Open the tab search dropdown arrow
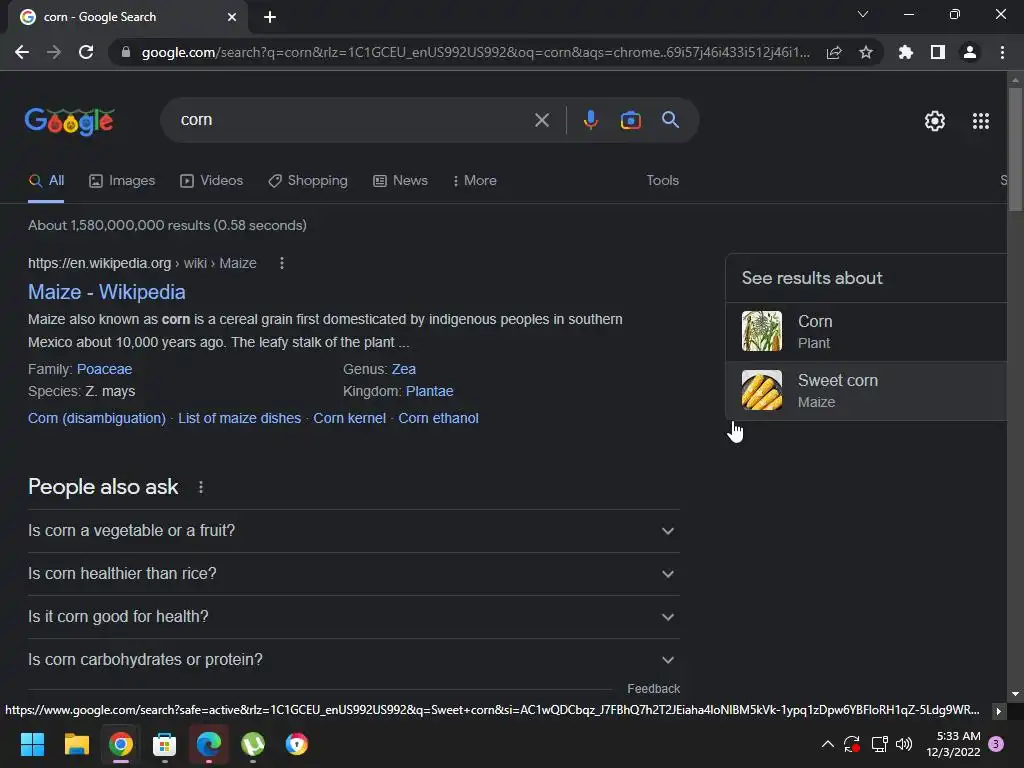This screenshot has width=1024, height=768. [863, 14]
